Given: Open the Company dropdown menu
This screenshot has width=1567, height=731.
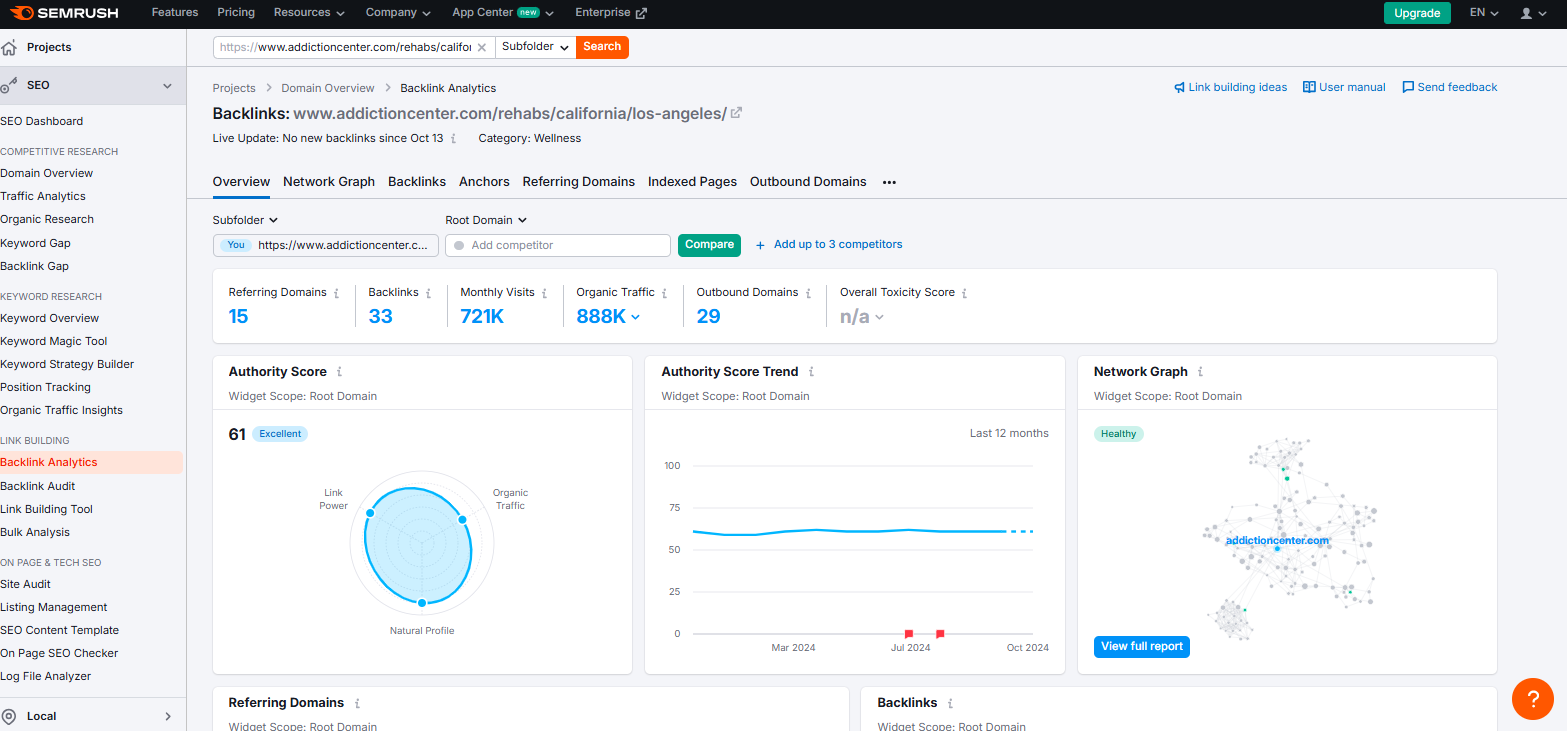Looking at the screenshot, I should pyautogui.click(x=398, y=13).
